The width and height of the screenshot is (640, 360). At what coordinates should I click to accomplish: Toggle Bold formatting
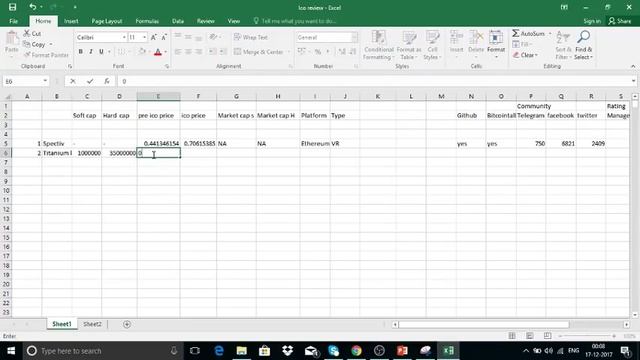[x=80, y=52]
